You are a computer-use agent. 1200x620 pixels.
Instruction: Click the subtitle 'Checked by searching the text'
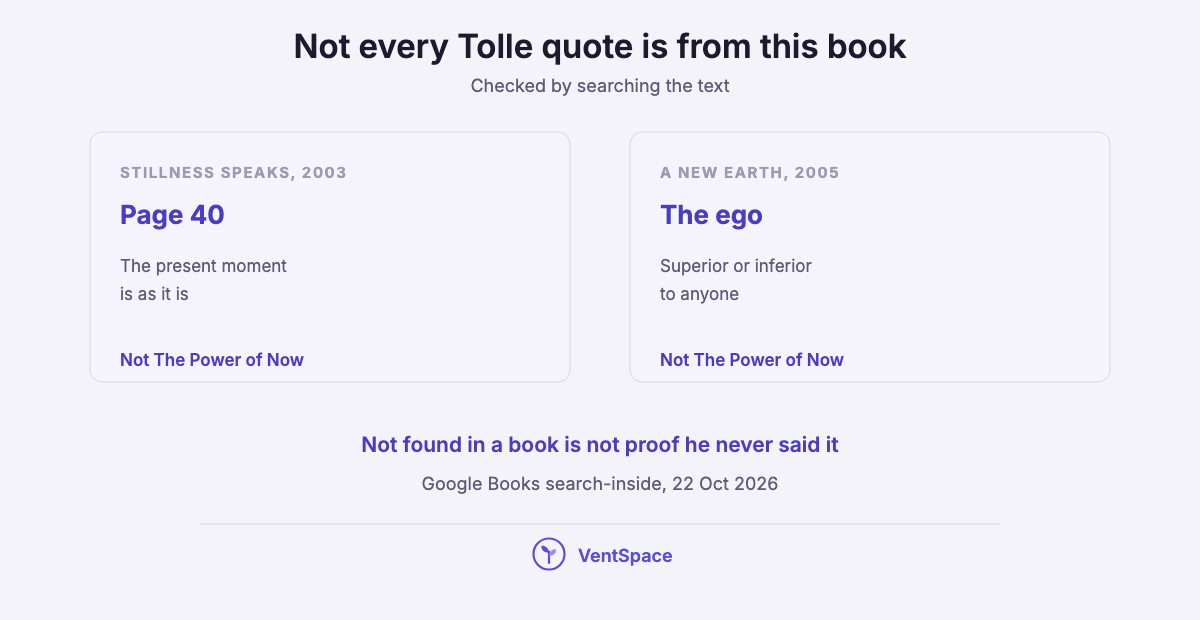pyautogui.click(x=600, y=86)
